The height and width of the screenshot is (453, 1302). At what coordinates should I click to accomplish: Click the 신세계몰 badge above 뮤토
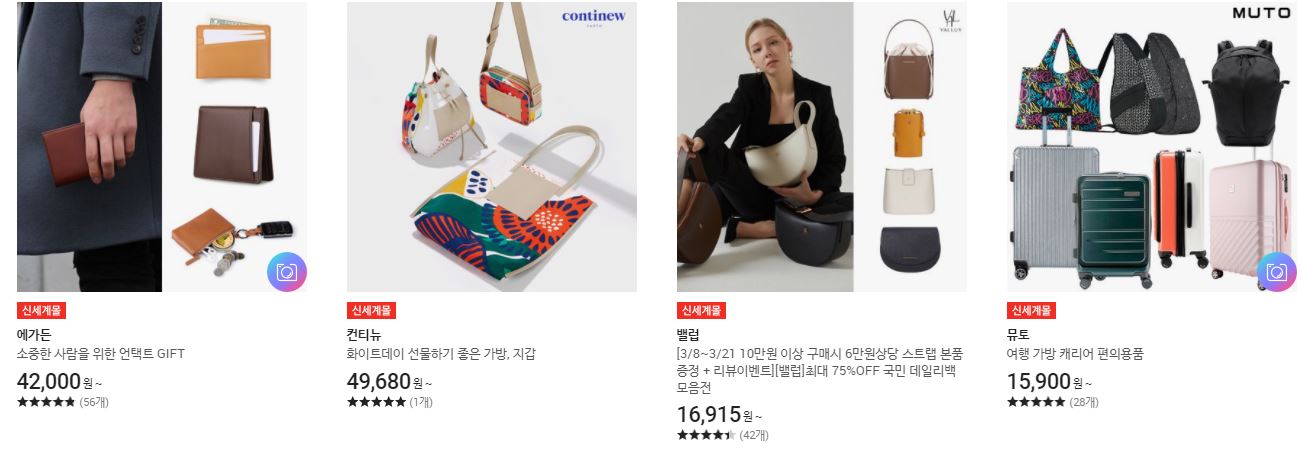coord(1031,310)
